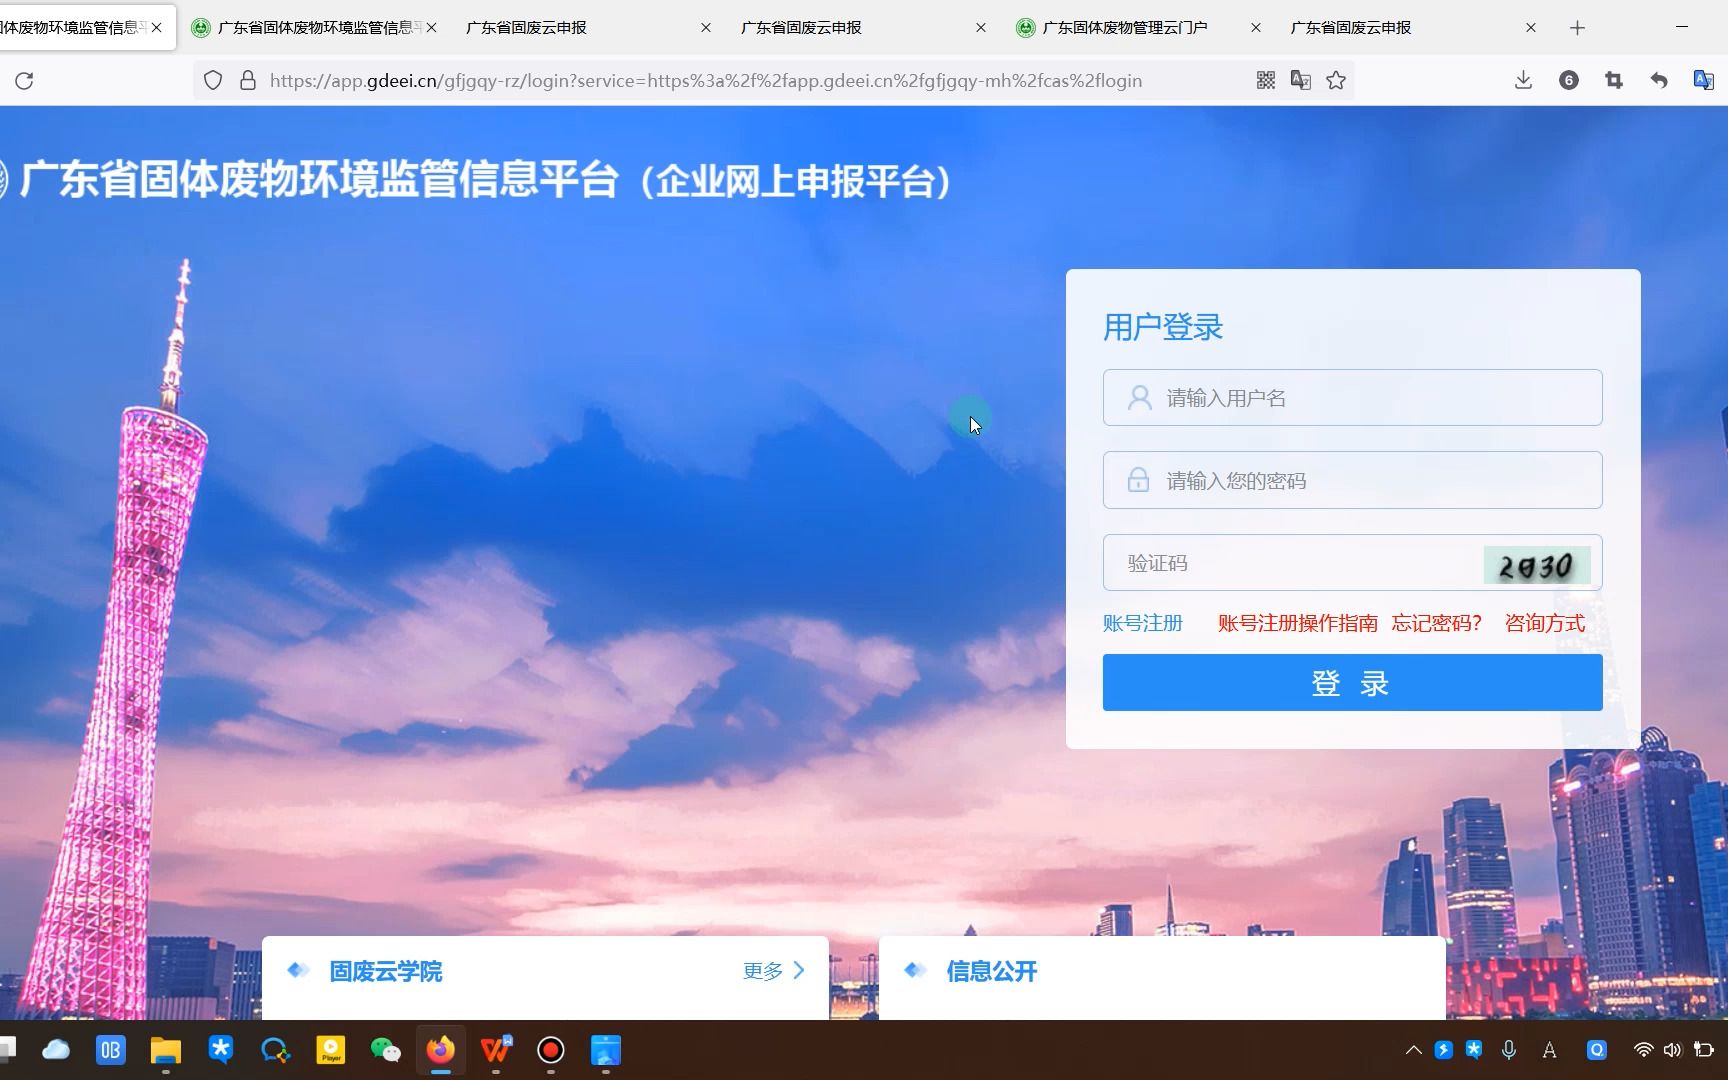Screen dimensions: 1728x1080
Task: Click the undo arrow toolbar icon
Action: coord(1659,81)
